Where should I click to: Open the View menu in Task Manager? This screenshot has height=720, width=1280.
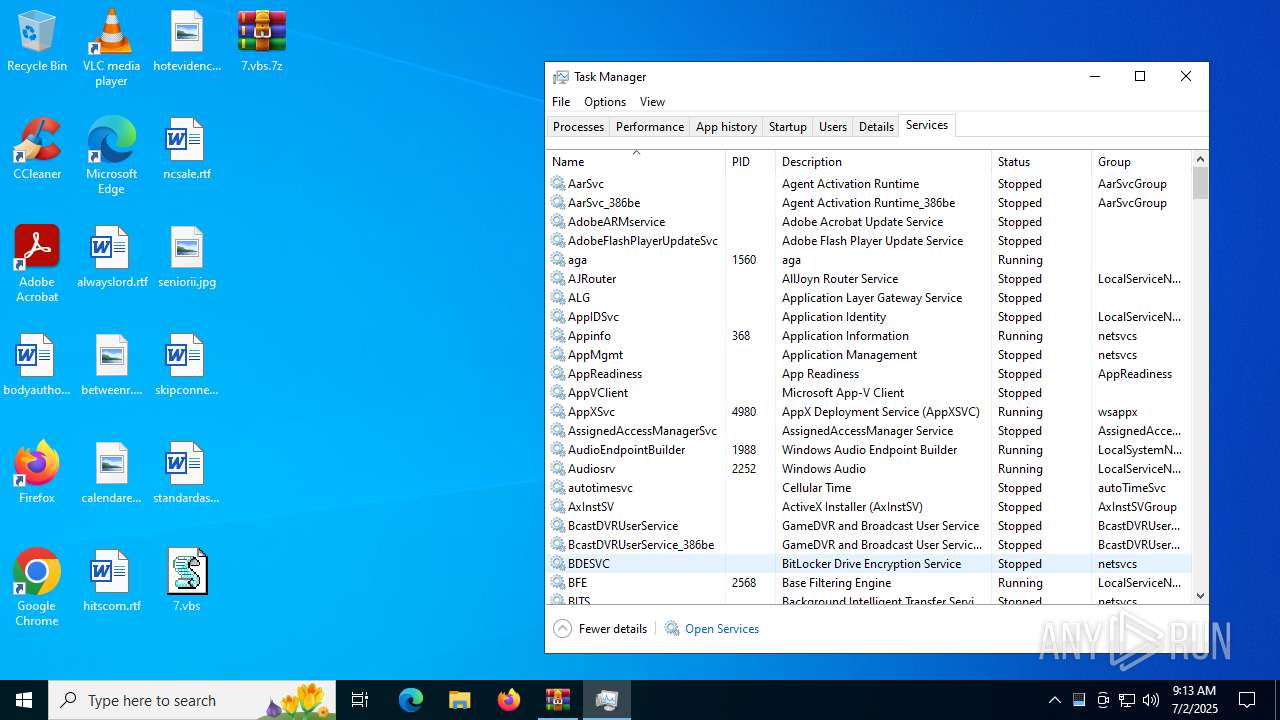652,102
